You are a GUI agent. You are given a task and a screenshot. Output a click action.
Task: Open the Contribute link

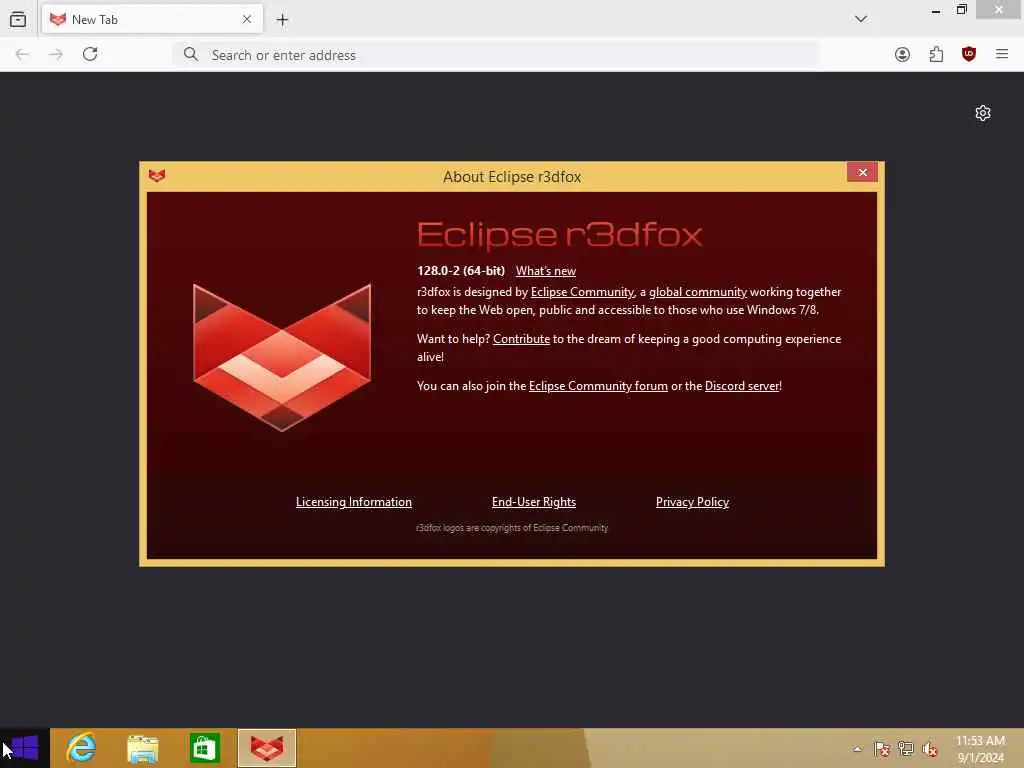pyautogui.click(x=521, y=339)
